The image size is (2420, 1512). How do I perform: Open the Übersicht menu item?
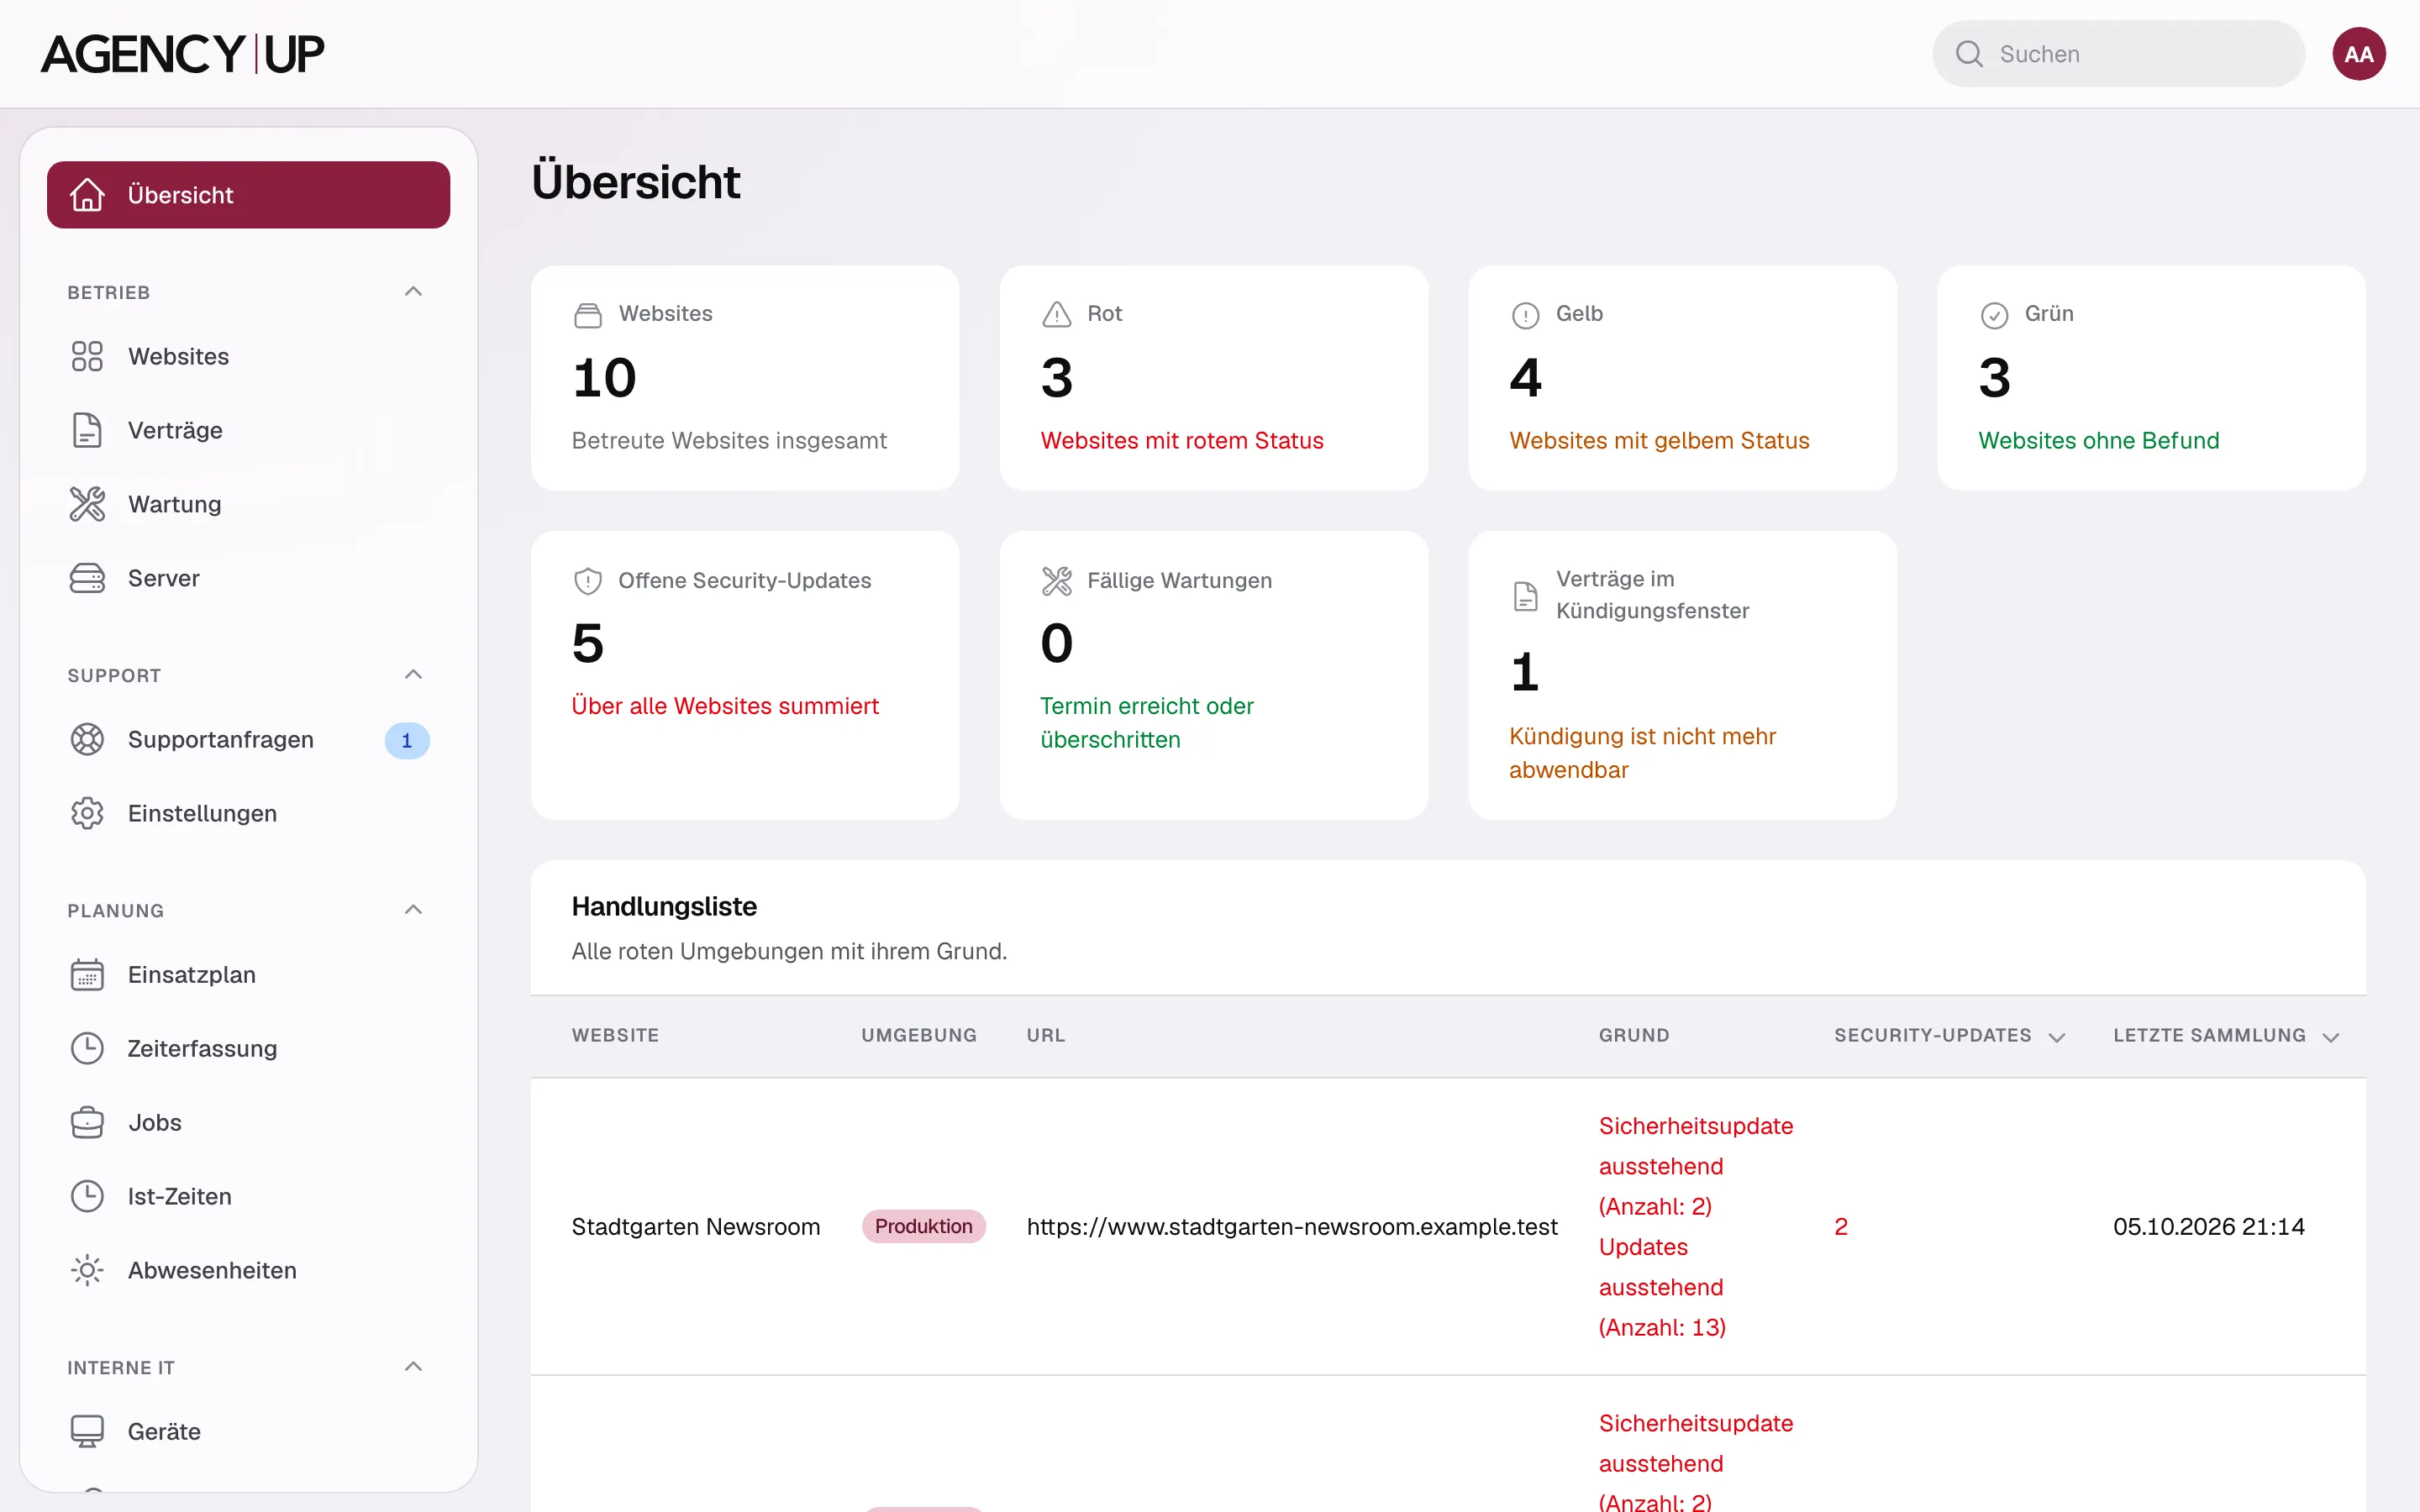point(248,195)
